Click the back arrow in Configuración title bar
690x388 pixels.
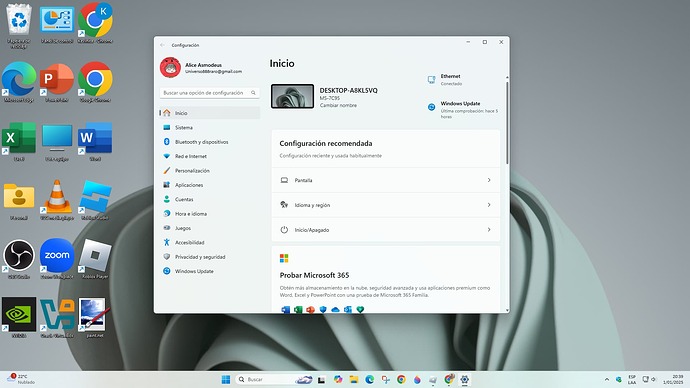[162, 45]
